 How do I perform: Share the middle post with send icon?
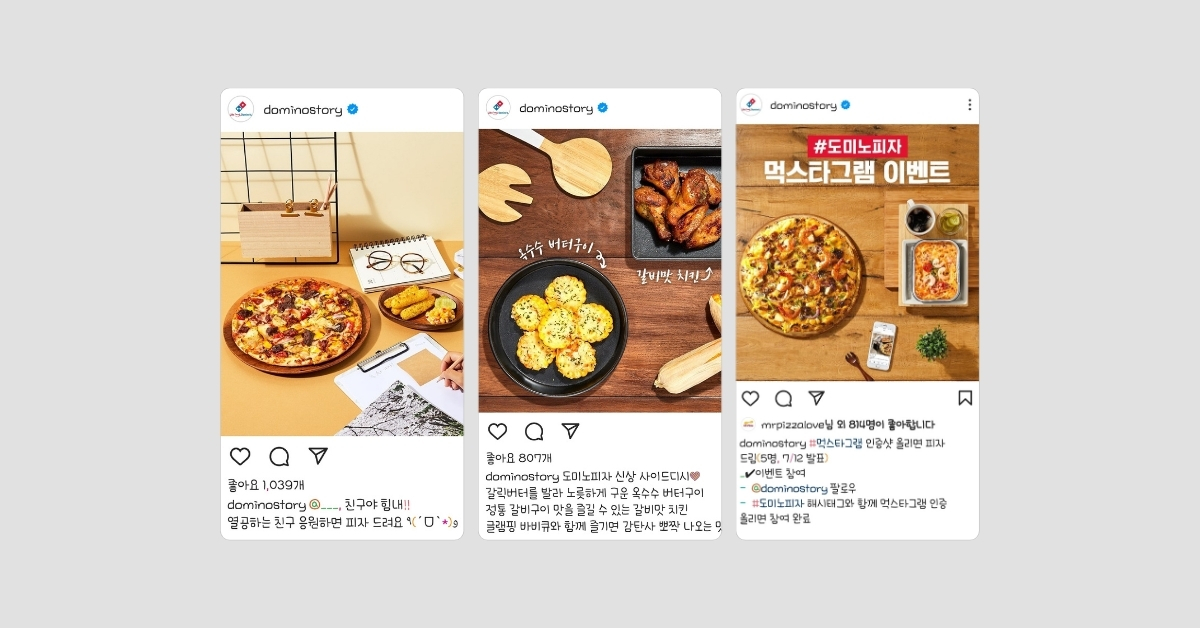click(570, 431)
